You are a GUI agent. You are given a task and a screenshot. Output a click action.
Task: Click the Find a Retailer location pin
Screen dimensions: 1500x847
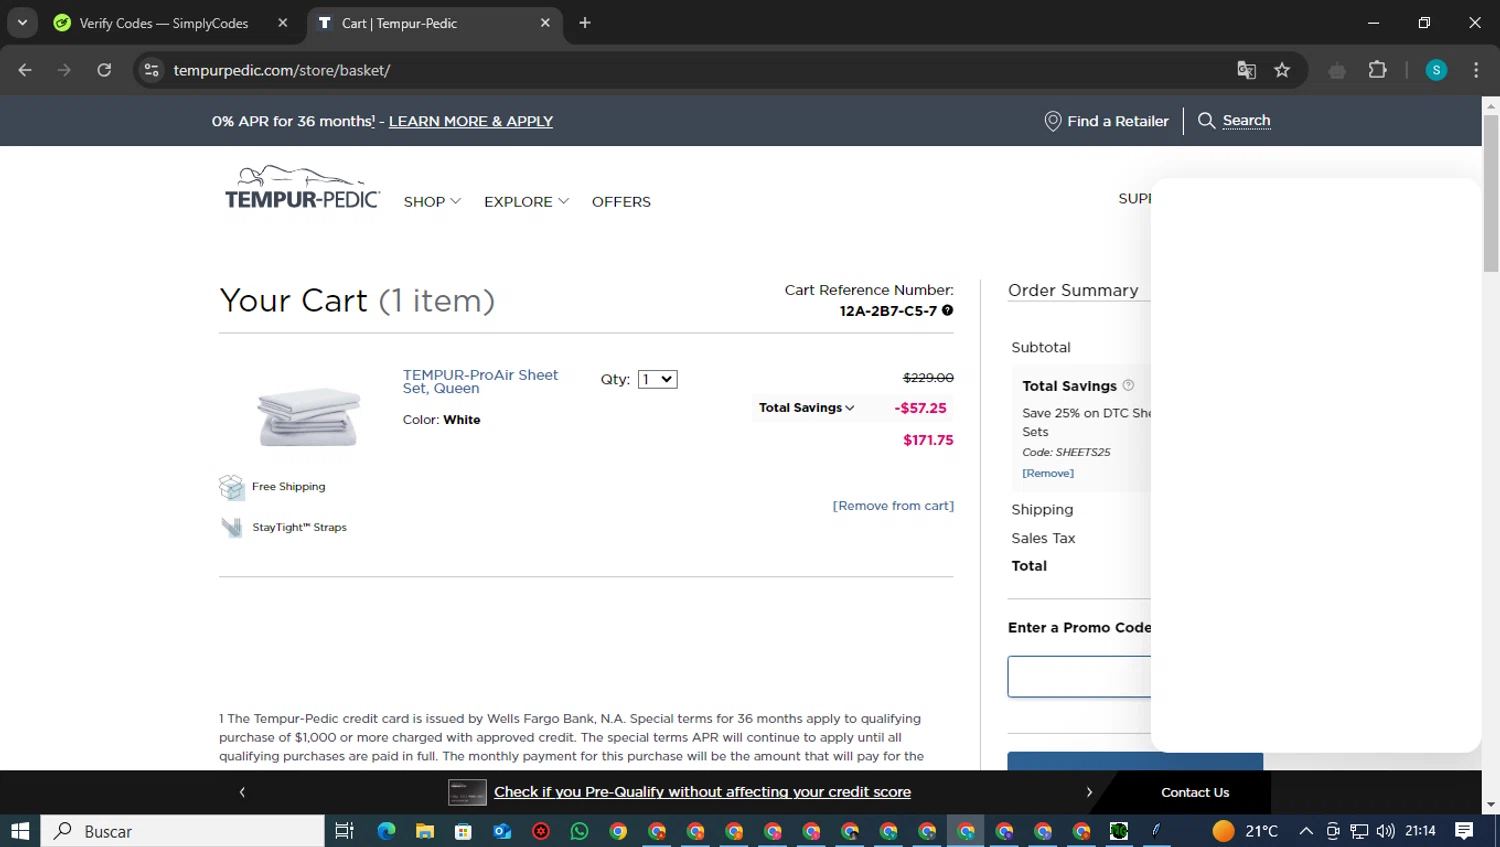click(1052, 121)
